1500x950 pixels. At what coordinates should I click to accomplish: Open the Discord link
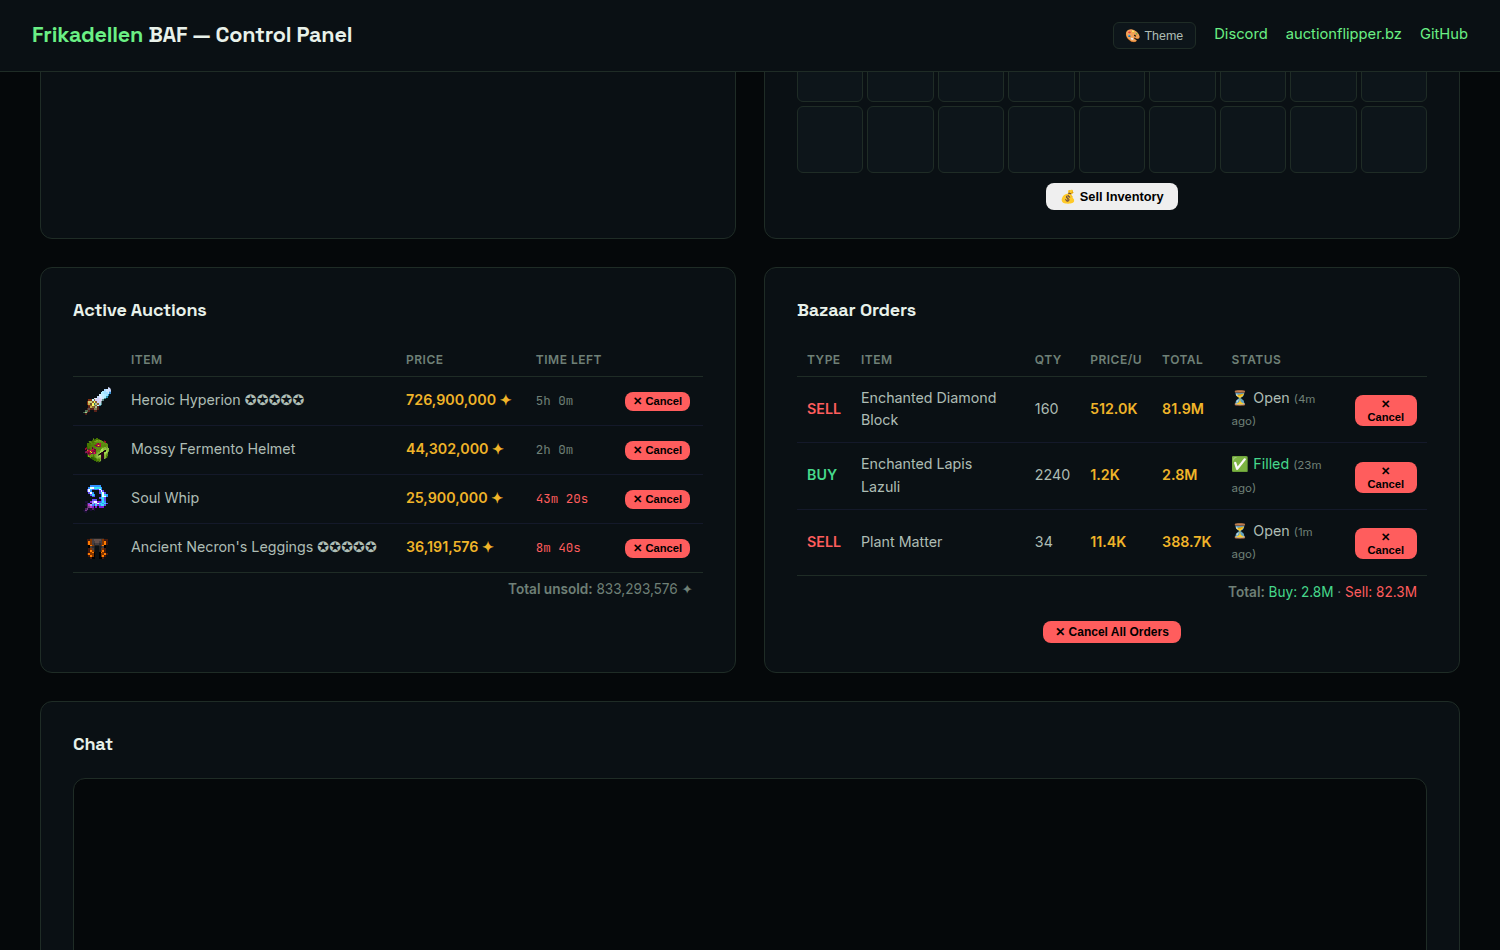[1240, 34]
